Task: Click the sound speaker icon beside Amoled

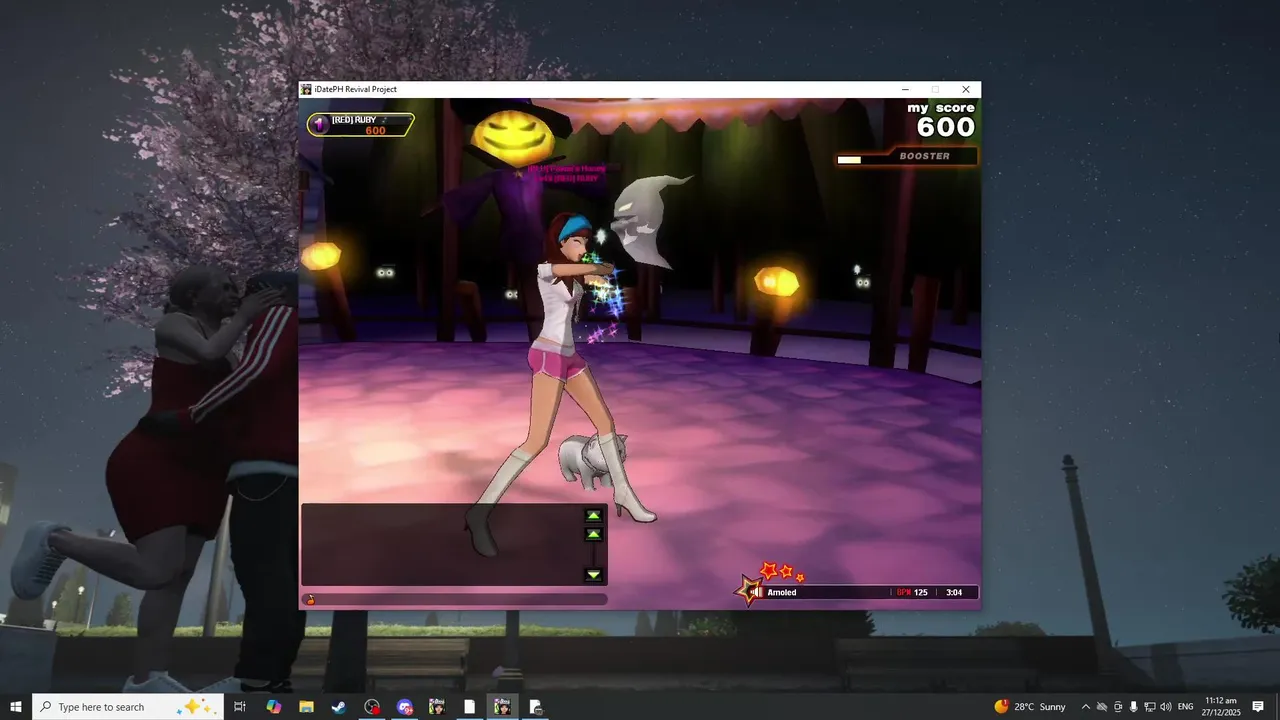Action: pos(757,592)
